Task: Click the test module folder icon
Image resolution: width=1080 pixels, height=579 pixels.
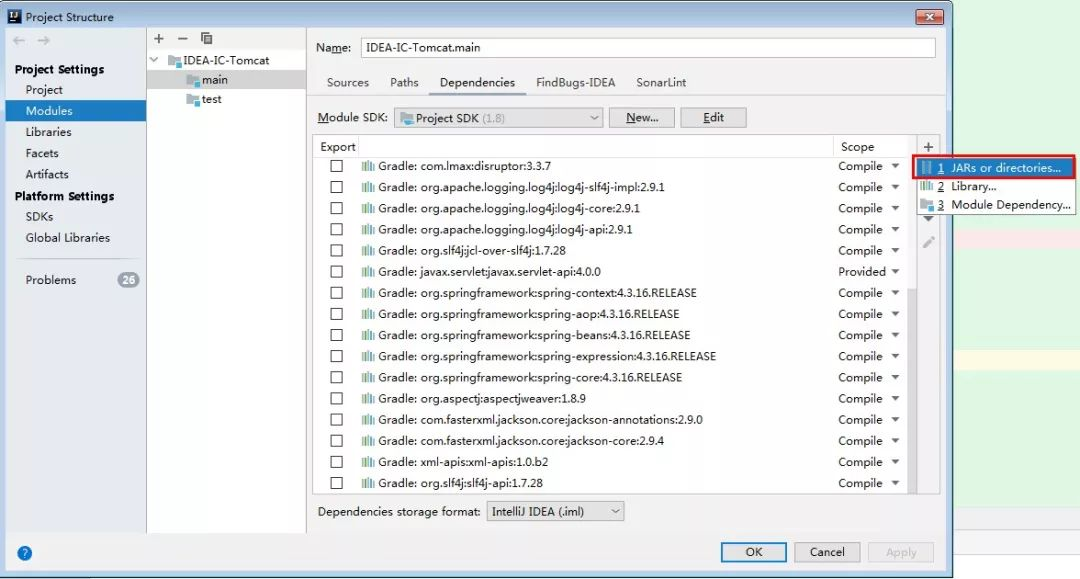Action: pos(193,99)
